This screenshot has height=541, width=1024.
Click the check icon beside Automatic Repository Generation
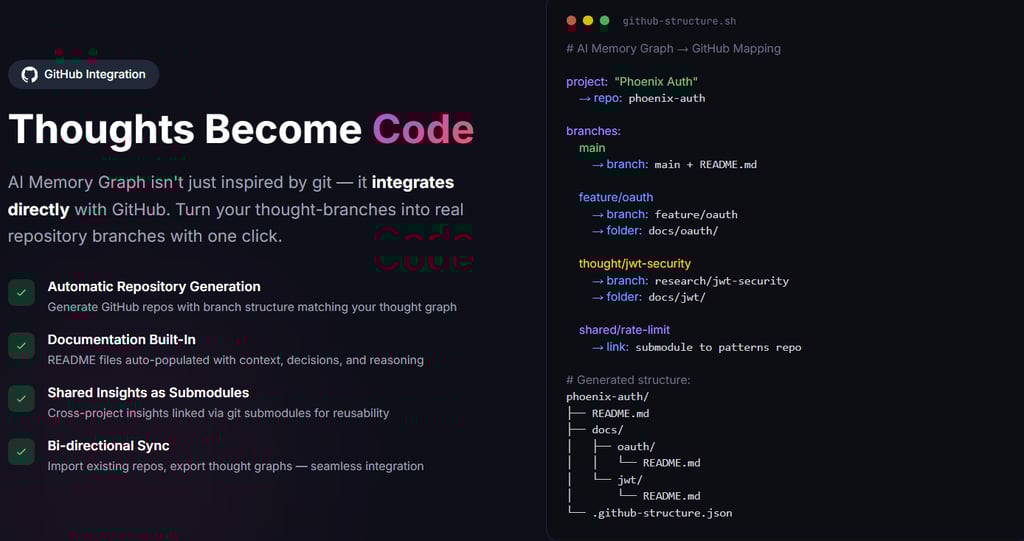point(22,293)
